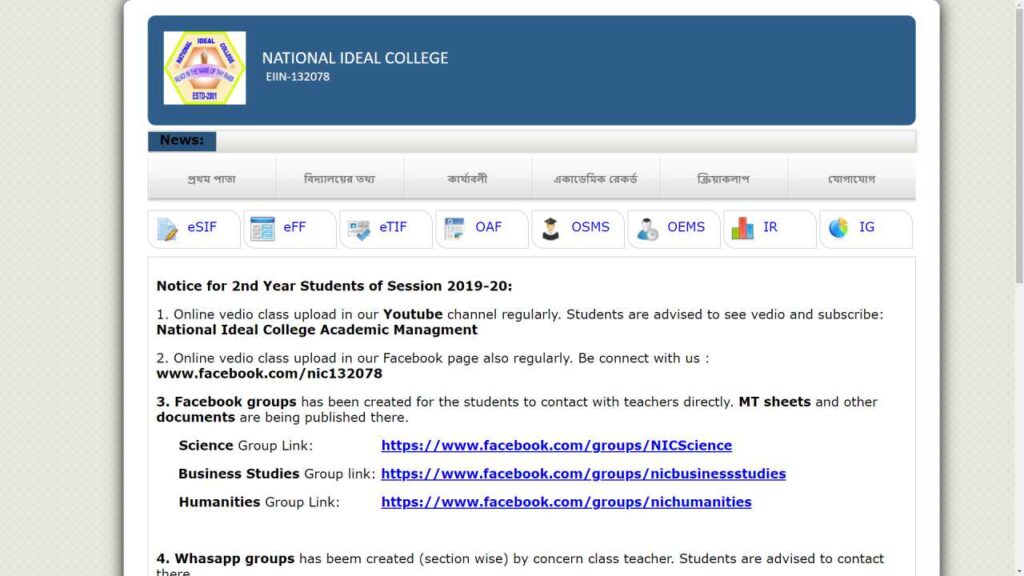Screen dimensions: 1024x576
Task: Open the বিদ্যালয়ের তথ্য menu
Action: (x=340, y=177)
